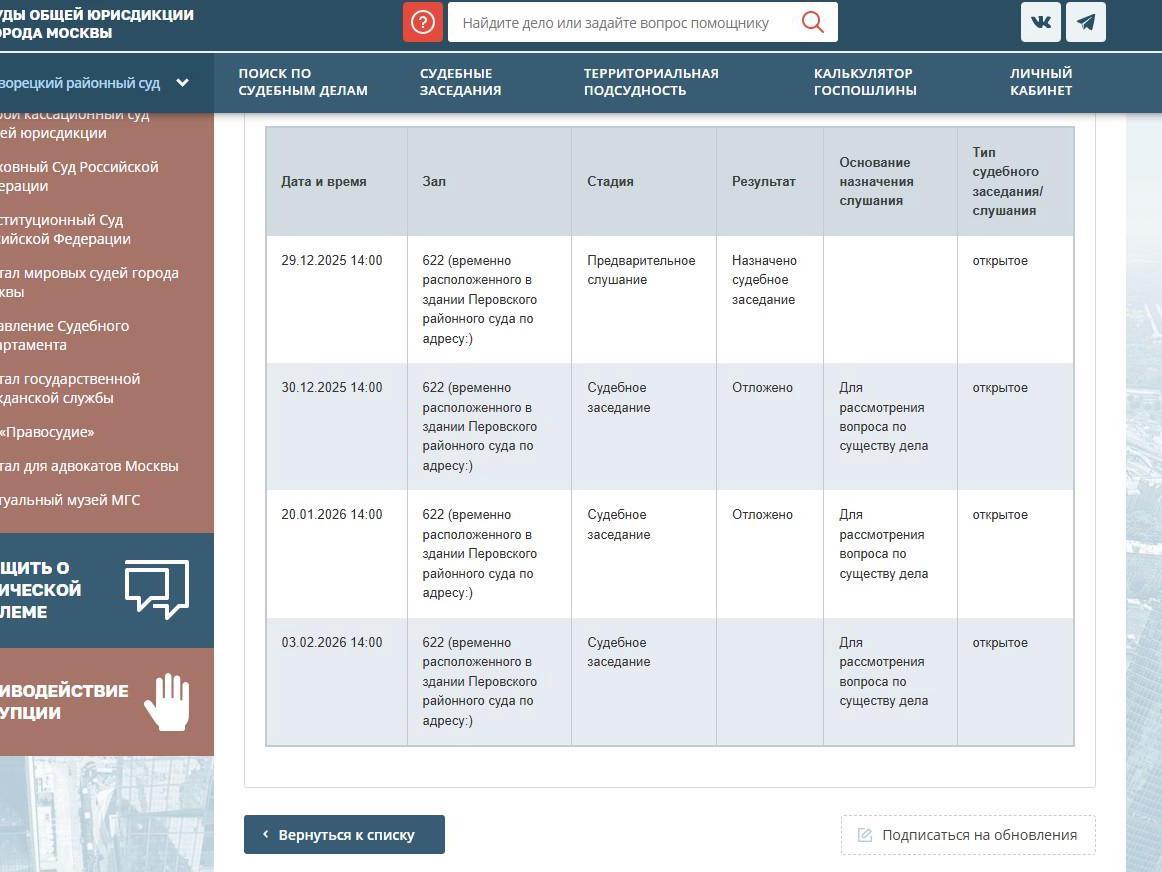Click the edit icon beside Подписаться на обновления
Image resolution: width=1162 pixels, height=872 pixels.
(865, 835)
